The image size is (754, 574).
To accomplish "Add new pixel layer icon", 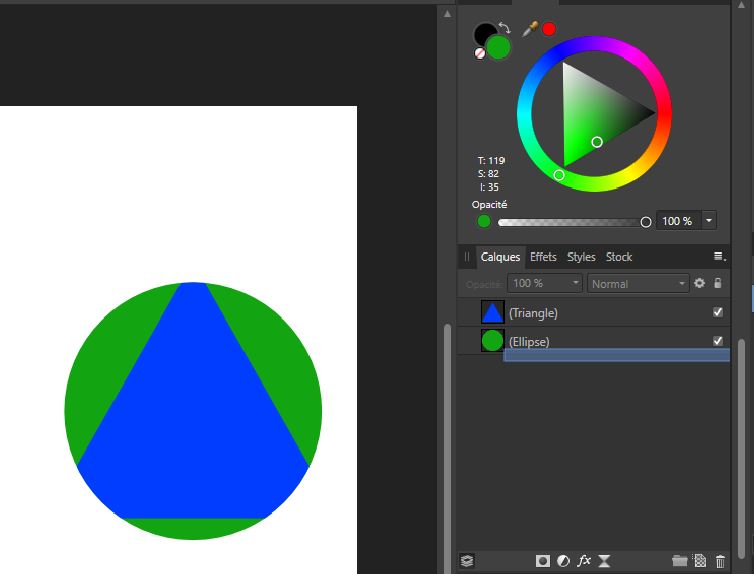I will (700, 561).
